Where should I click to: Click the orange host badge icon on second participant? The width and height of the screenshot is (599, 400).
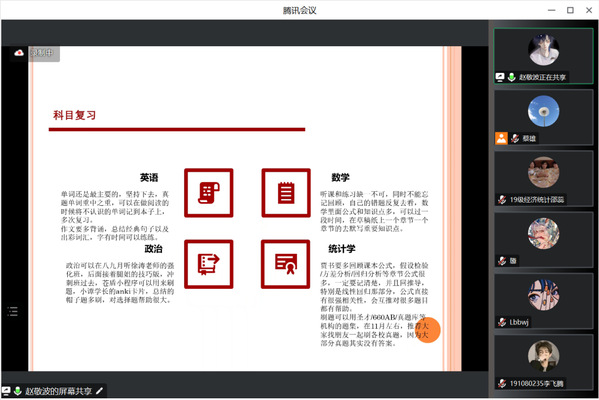tap(501, 138)
